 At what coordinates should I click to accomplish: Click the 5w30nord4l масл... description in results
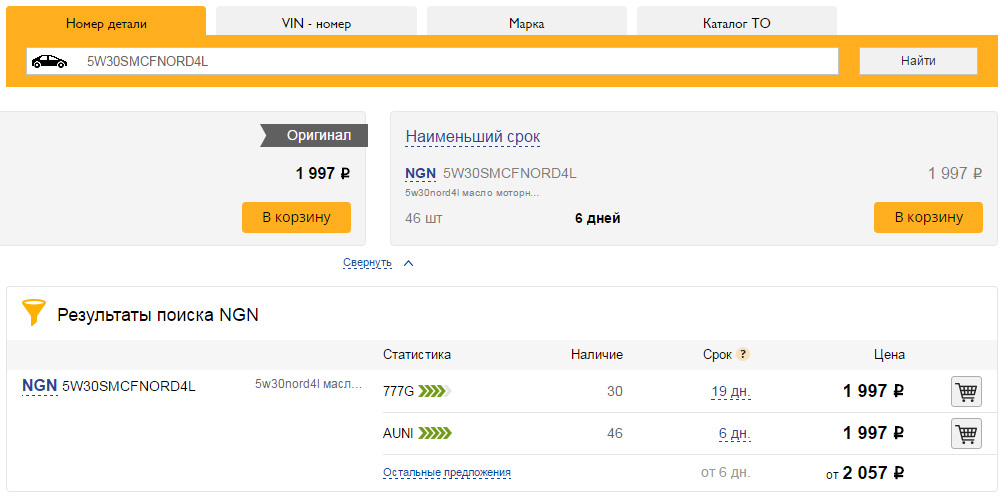pos(309,385)
